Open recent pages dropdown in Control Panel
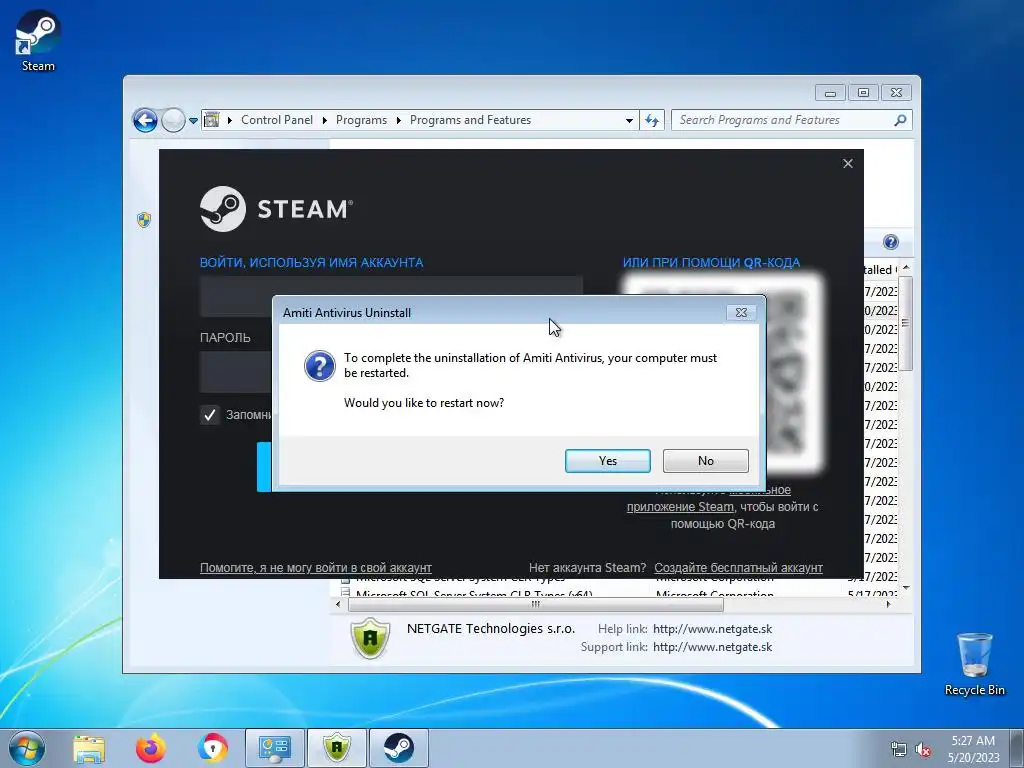The height and width of the screenshot is (768, 1024). [193, 121]
